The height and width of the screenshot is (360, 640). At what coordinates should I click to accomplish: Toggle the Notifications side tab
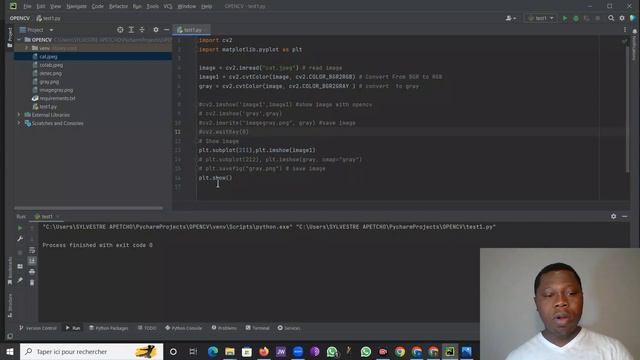point(634,45)
